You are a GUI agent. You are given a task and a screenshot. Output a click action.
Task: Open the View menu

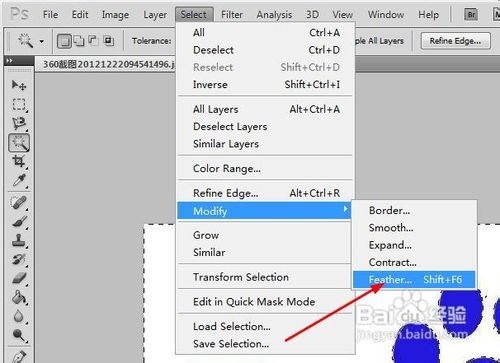pyautogui.click(x=342, y=15)
